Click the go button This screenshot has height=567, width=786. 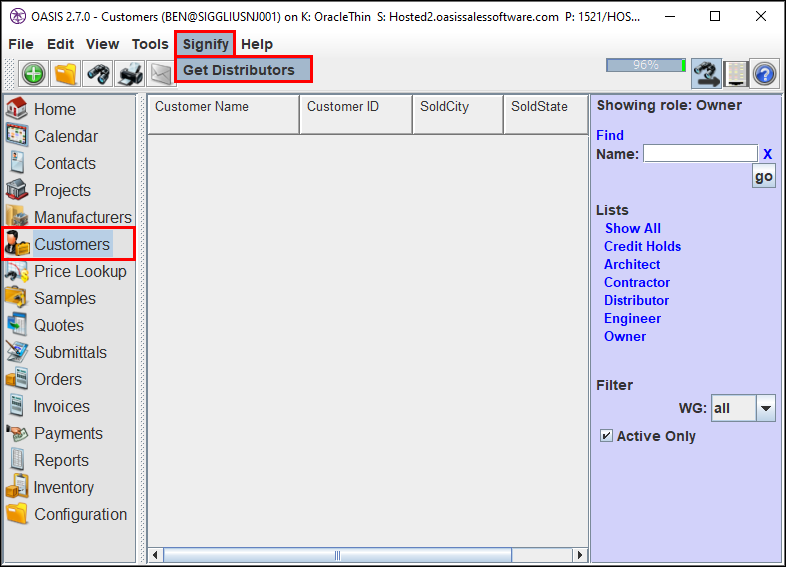coord(763,176)
